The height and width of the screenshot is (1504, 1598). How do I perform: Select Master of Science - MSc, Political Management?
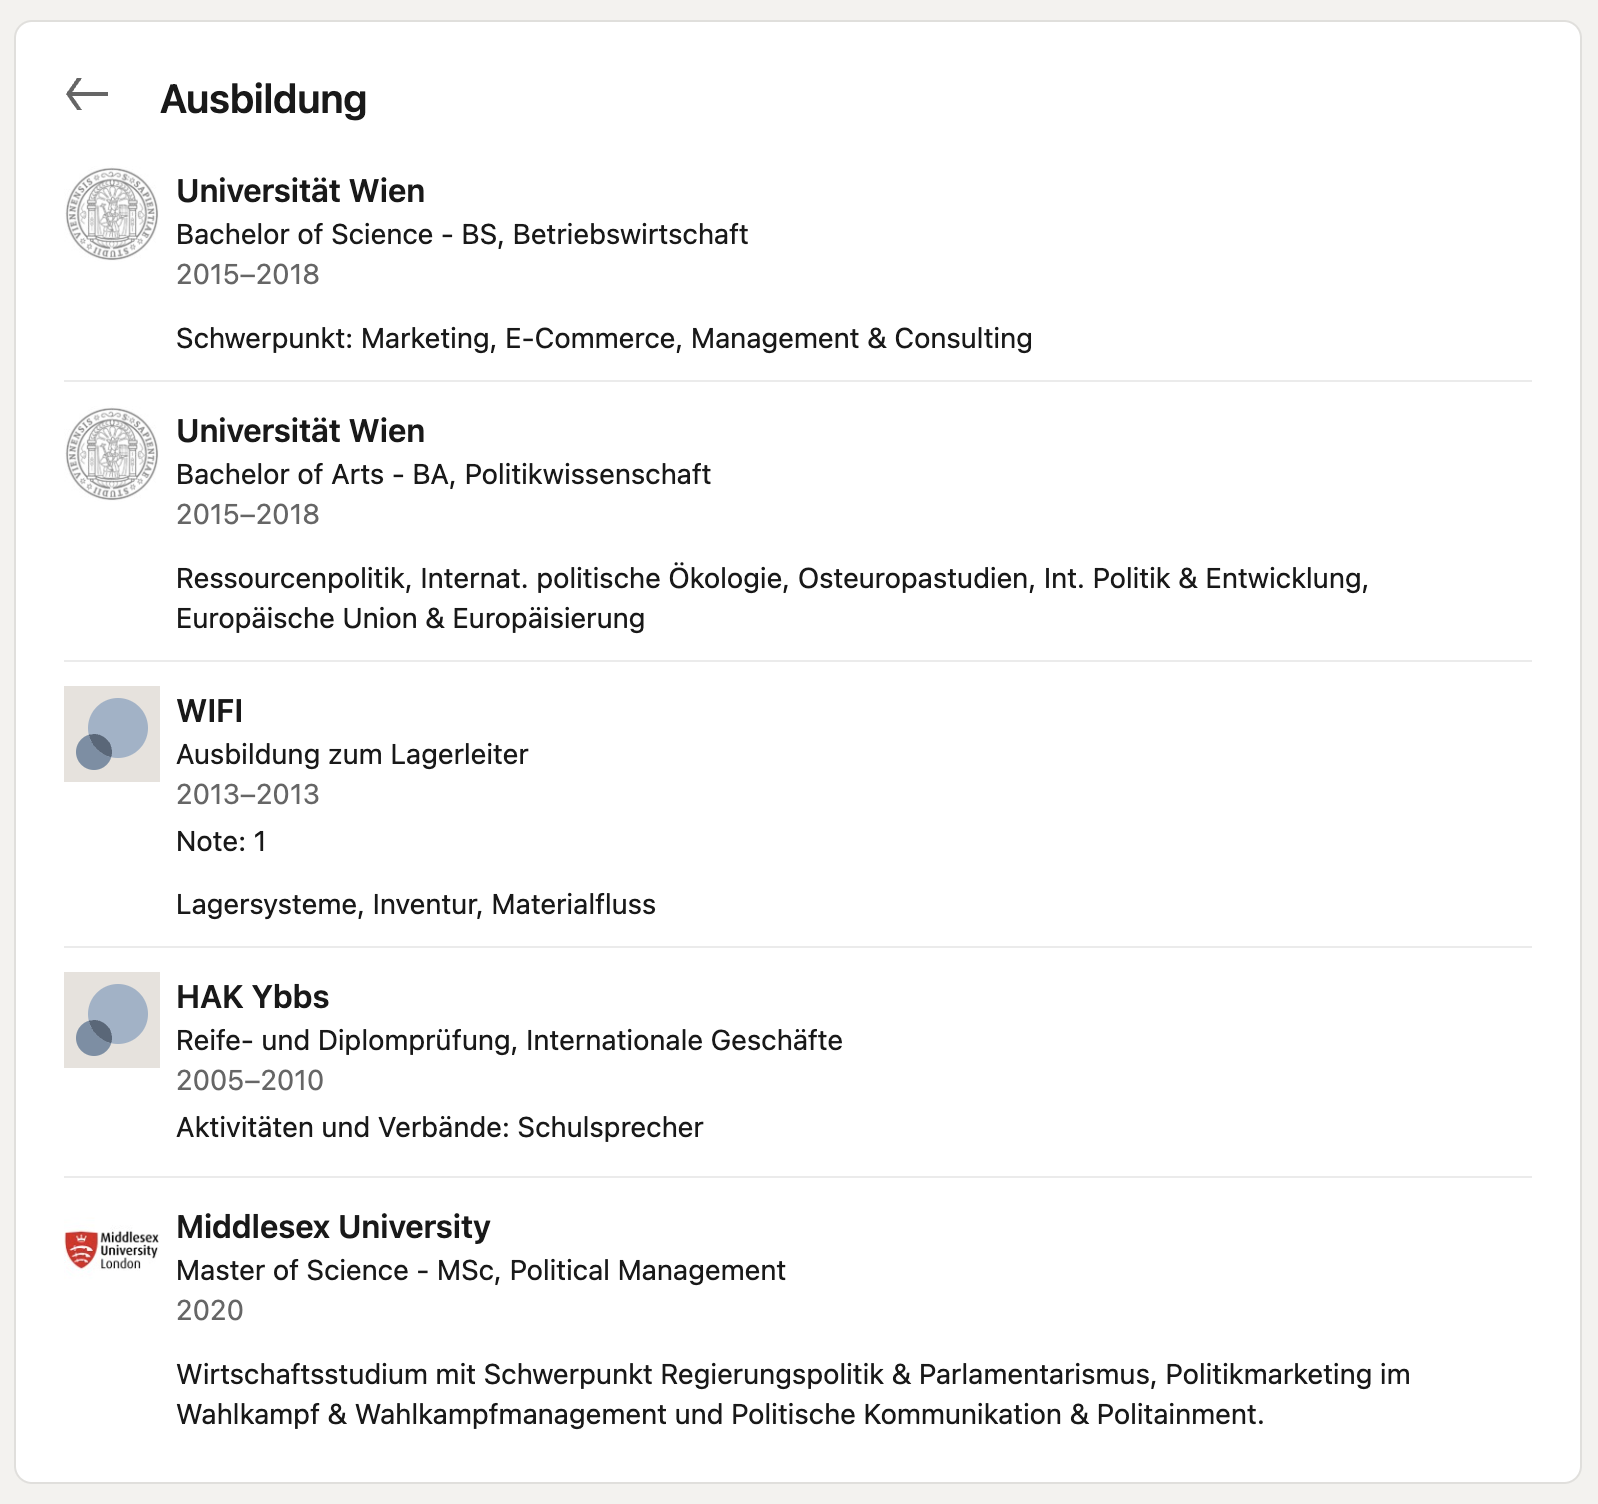click(x=481, y=1270)
